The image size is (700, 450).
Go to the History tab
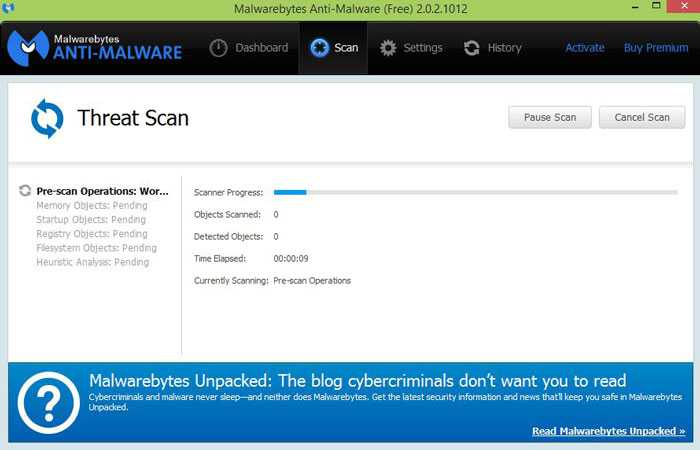(x=492, y=48)
